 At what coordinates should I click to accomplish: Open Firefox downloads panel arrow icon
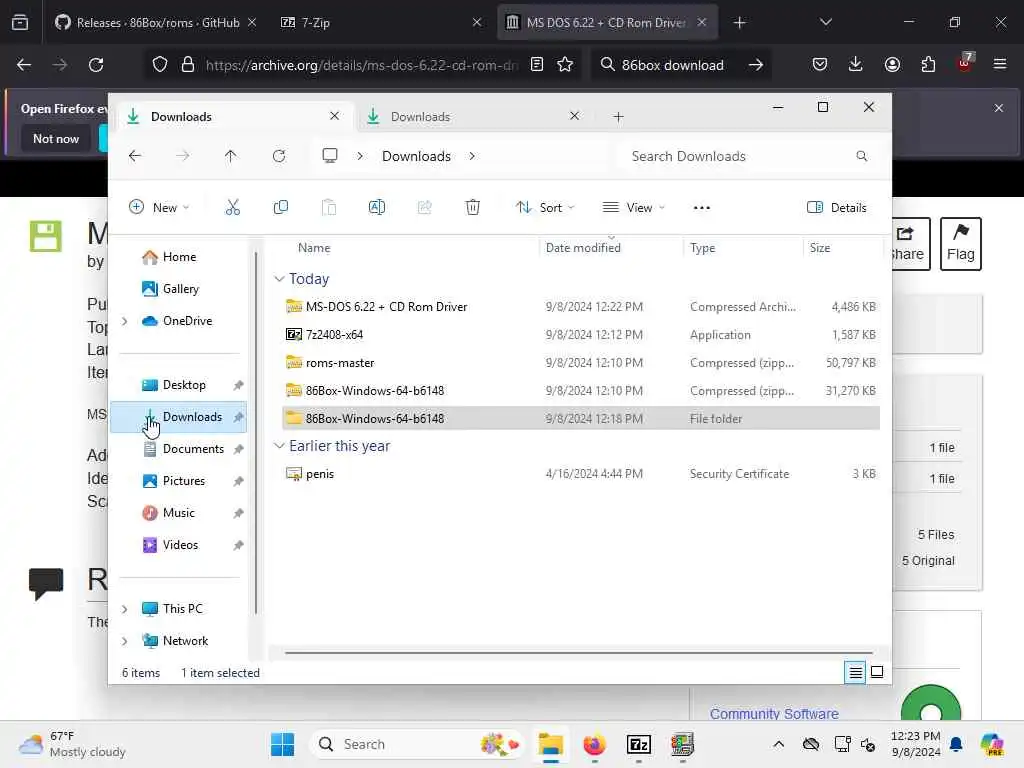point(856,65)
